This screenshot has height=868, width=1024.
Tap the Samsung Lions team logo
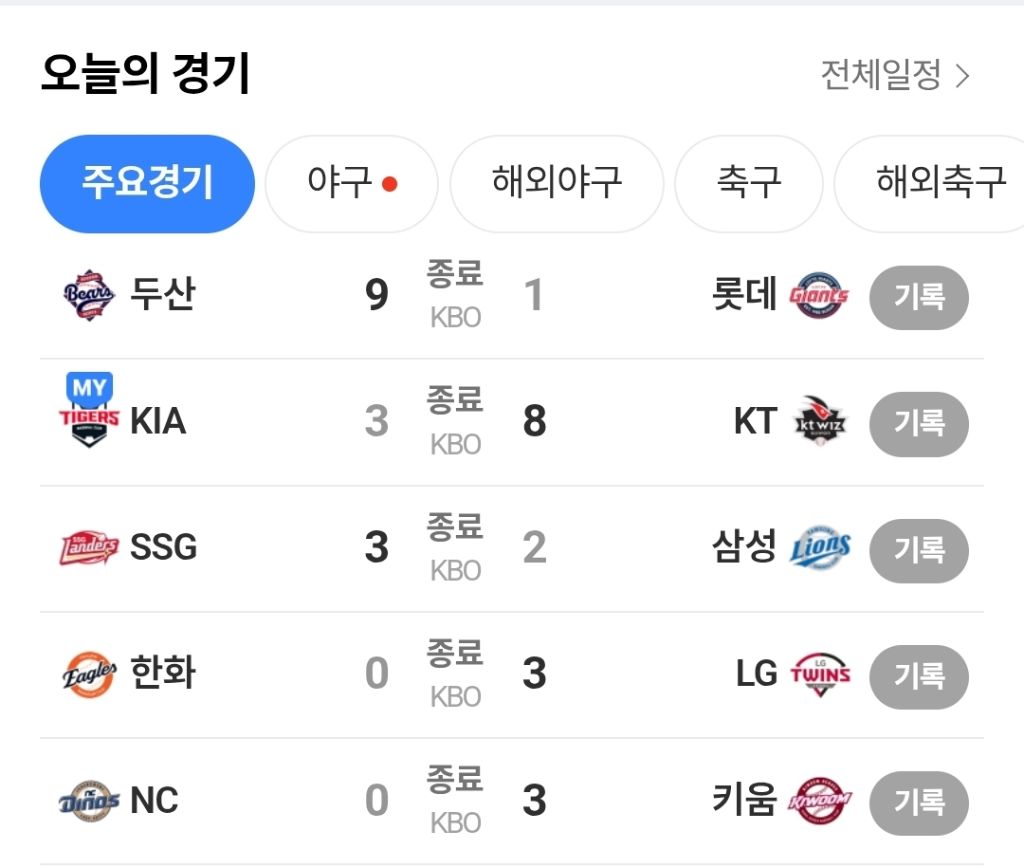(x=819, y=548)
